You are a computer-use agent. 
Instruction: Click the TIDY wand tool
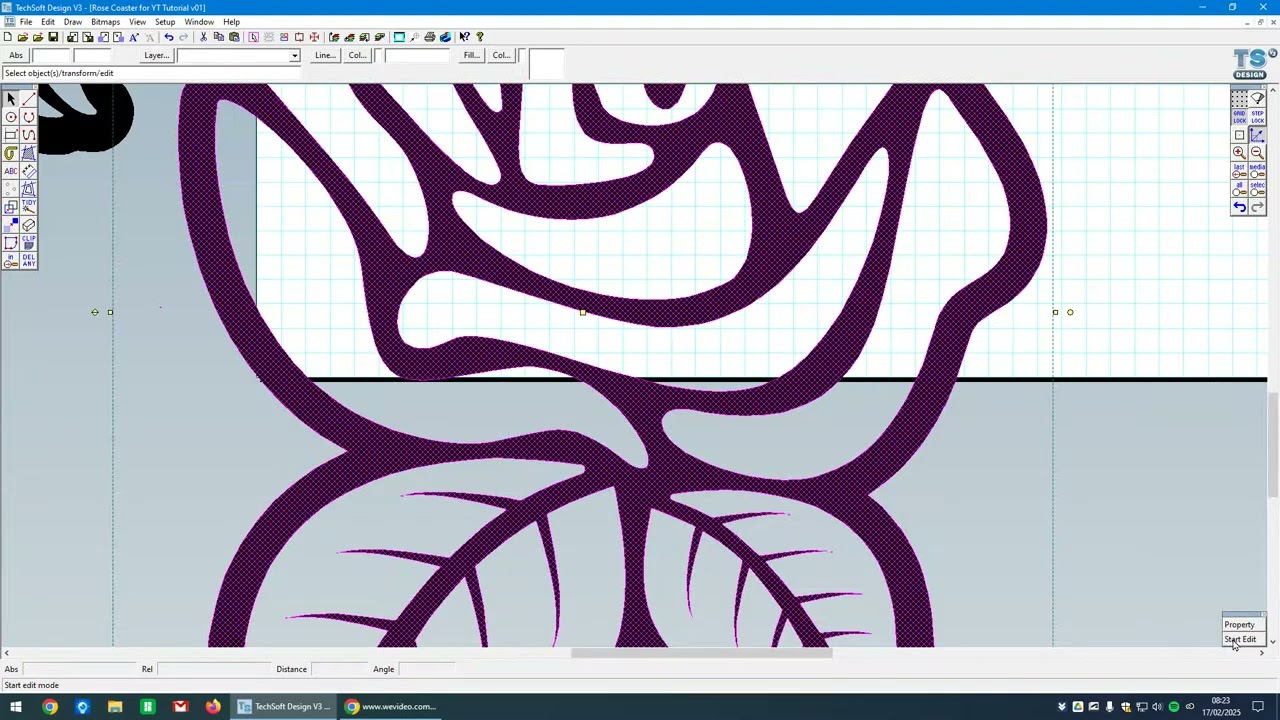point(29,207)
